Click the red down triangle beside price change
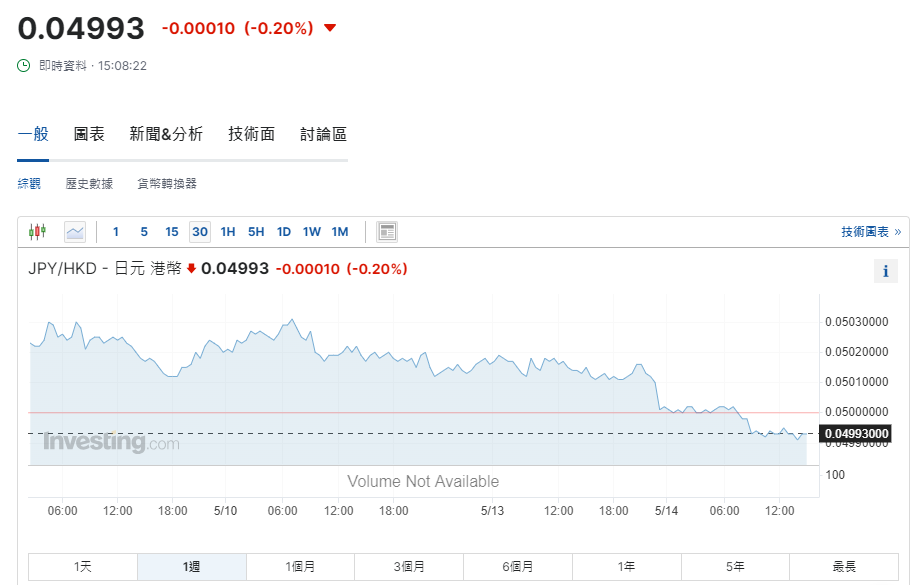 (330, 28)
